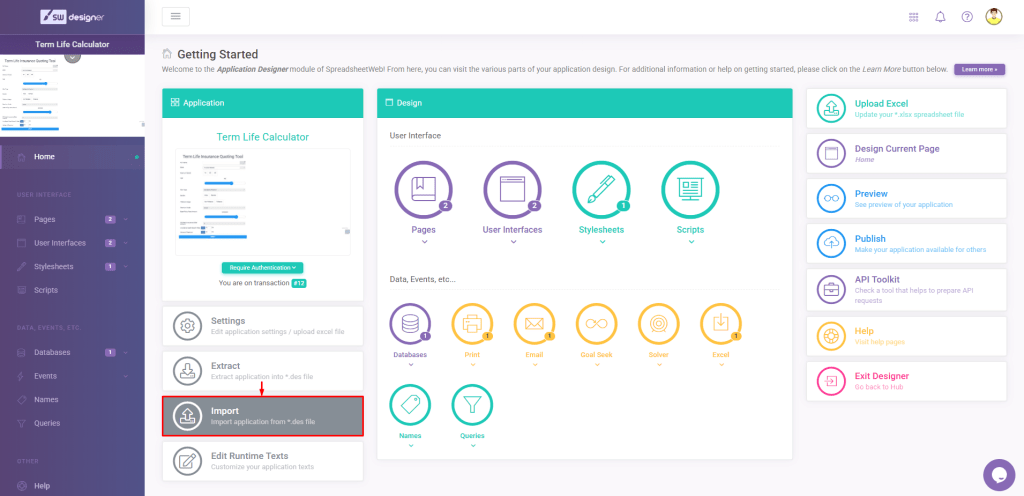Screen dimensions: 1024x496
Task: Expand Pages in the sidebar
Action: [125, 219]
